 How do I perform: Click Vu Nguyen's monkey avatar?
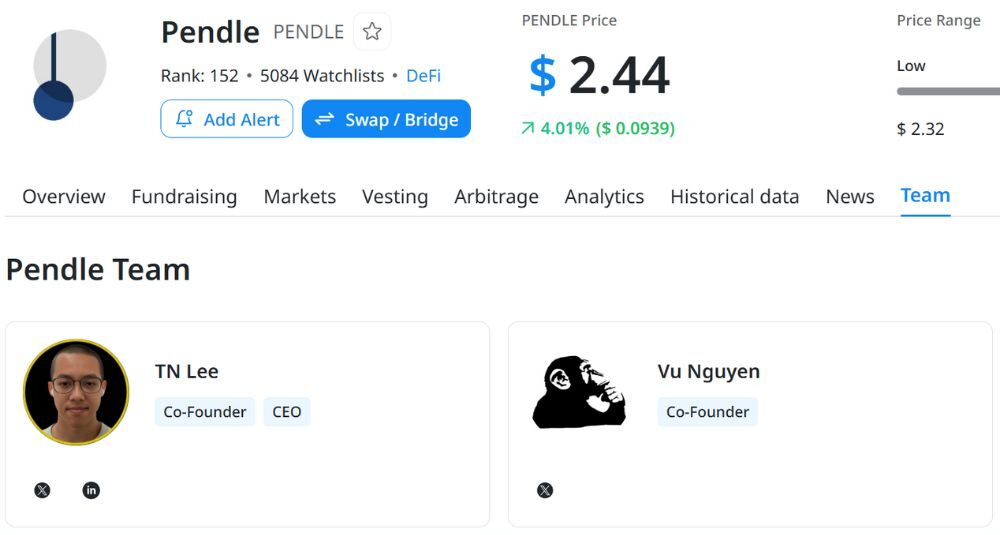579,392
